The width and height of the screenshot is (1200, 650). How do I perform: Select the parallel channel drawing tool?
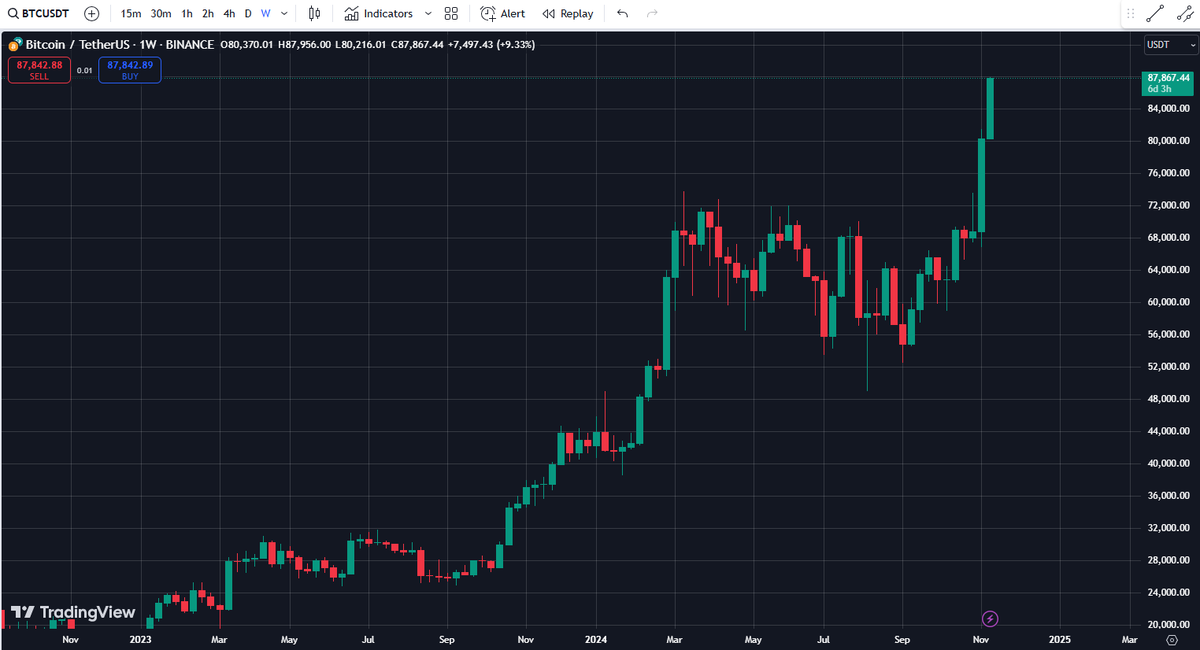point(1184,14)
